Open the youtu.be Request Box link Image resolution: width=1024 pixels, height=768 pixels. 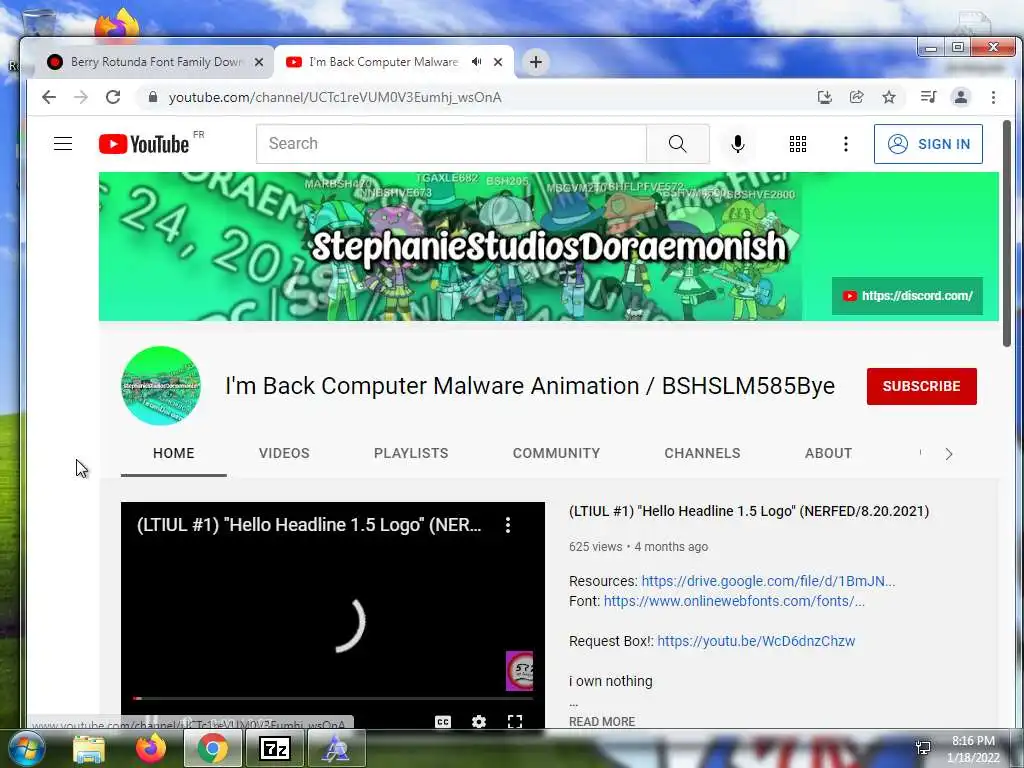point(756,641)
